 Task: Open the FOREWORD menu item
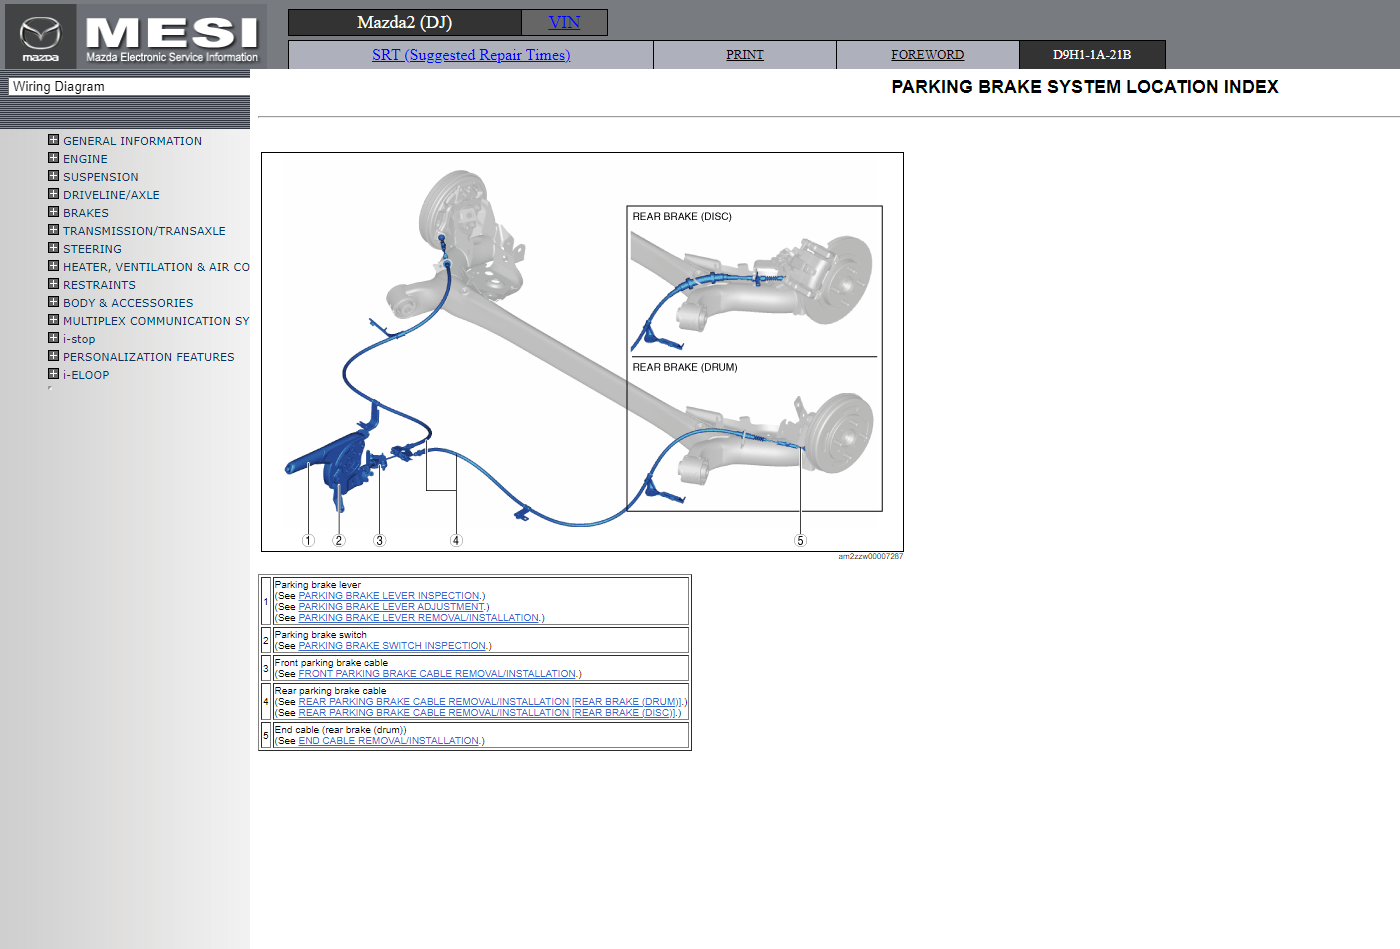[x=927, y=55]
